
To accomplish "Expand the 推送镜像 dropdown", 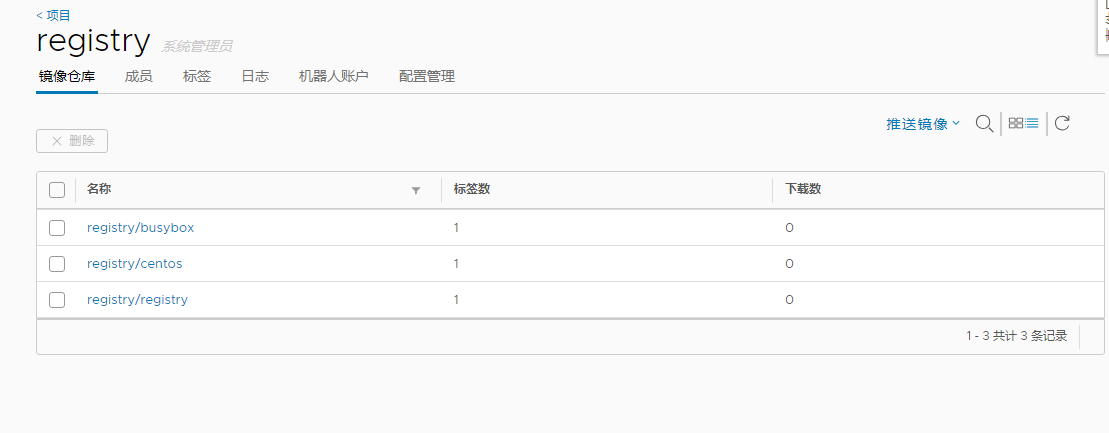I will point(923,124).
